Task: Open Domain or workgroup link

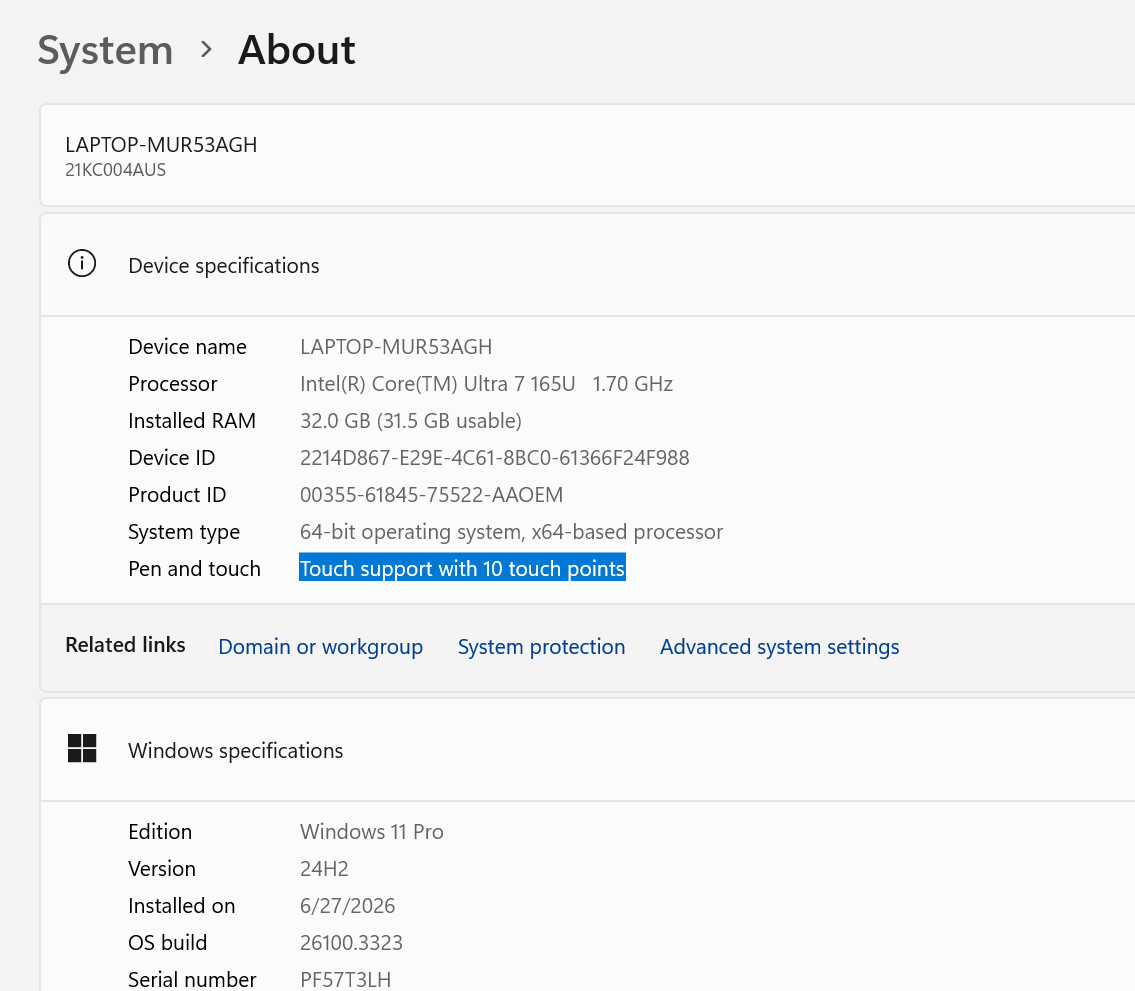Action: click(x=321, y=646)
